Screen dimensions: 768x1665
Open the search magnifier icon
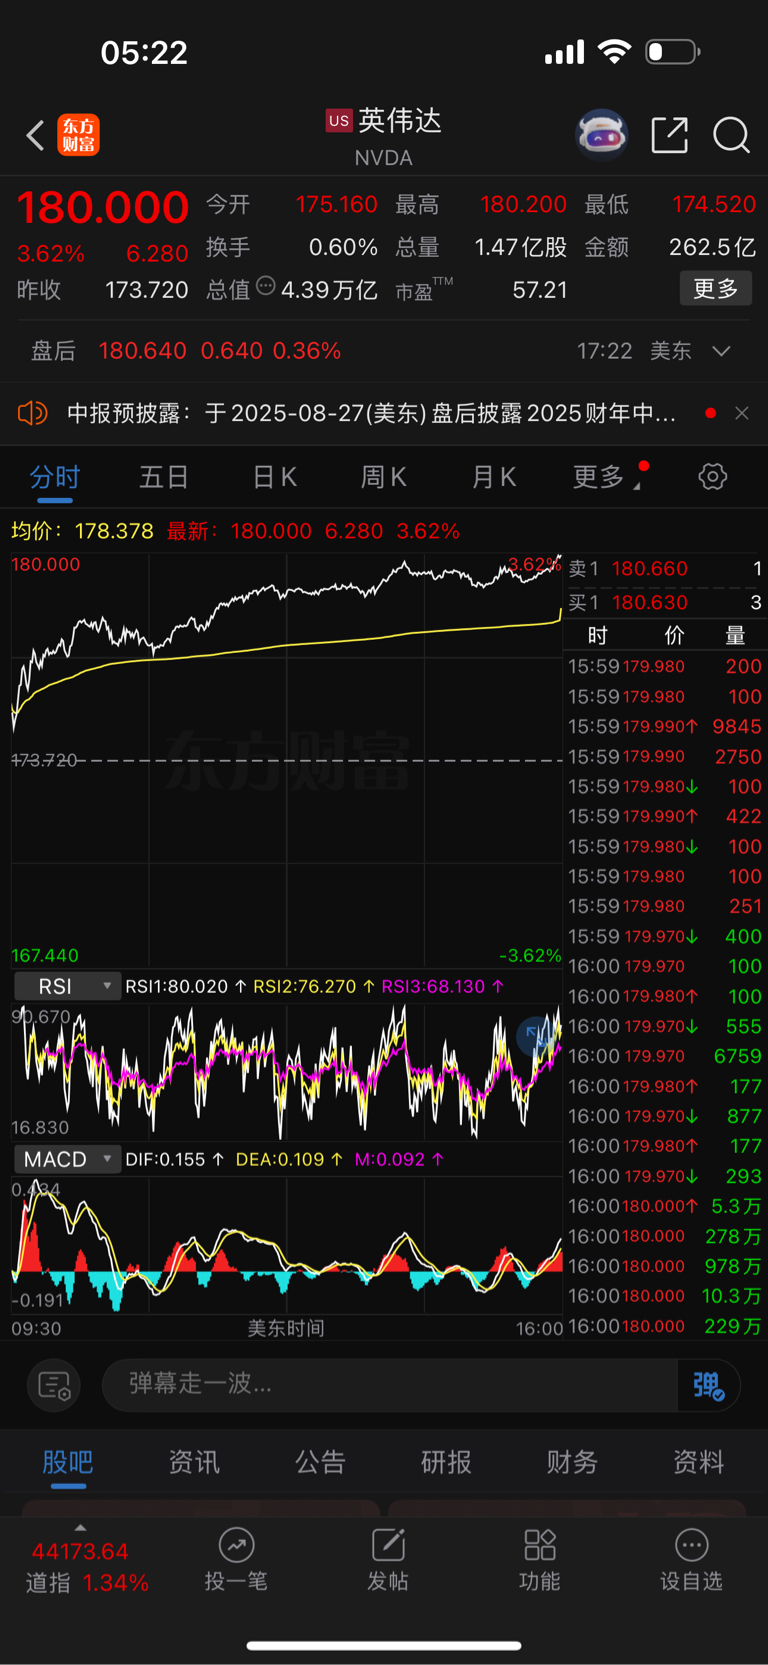click(x=731, y=135)
